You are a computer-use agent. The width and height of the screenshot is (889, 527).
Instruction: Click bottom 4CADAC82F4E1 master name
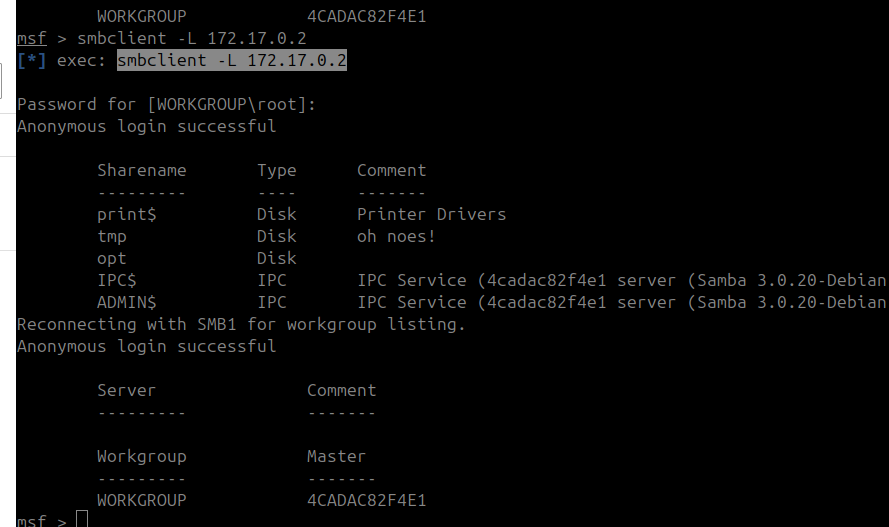[367, 500]
